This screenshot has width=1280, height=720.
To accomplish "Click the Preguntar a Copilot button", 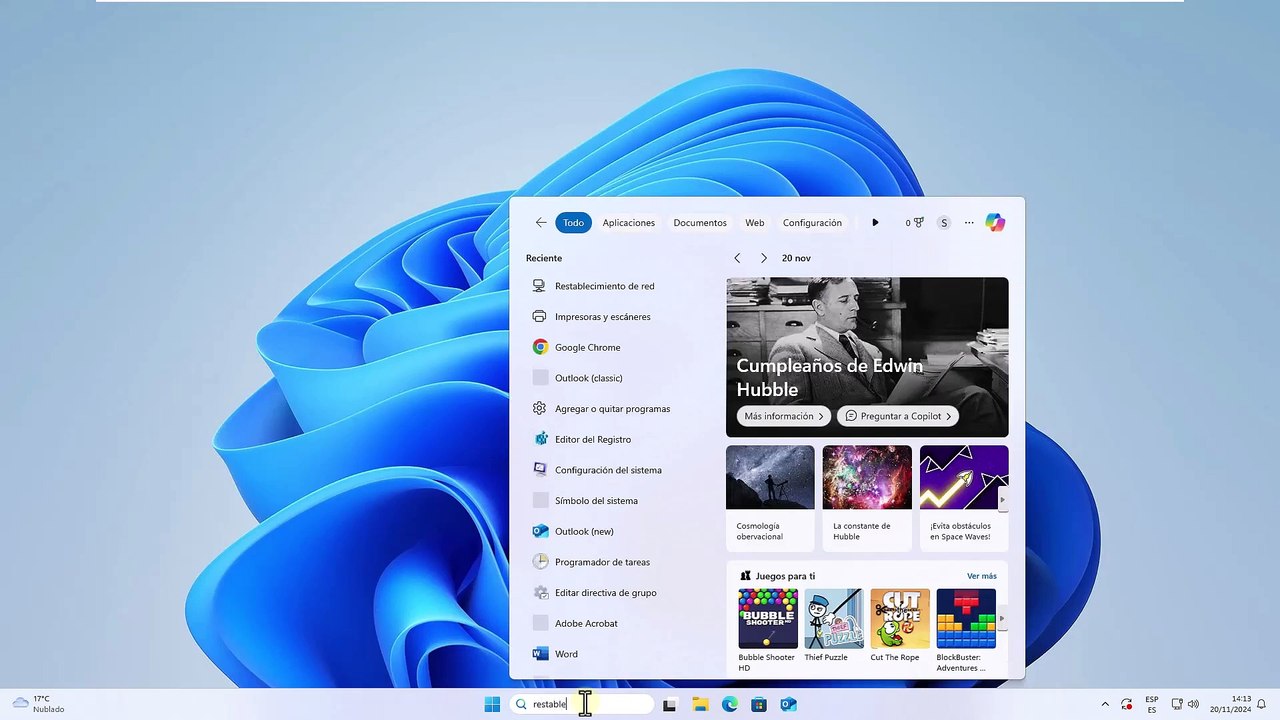I will point(898,416).
